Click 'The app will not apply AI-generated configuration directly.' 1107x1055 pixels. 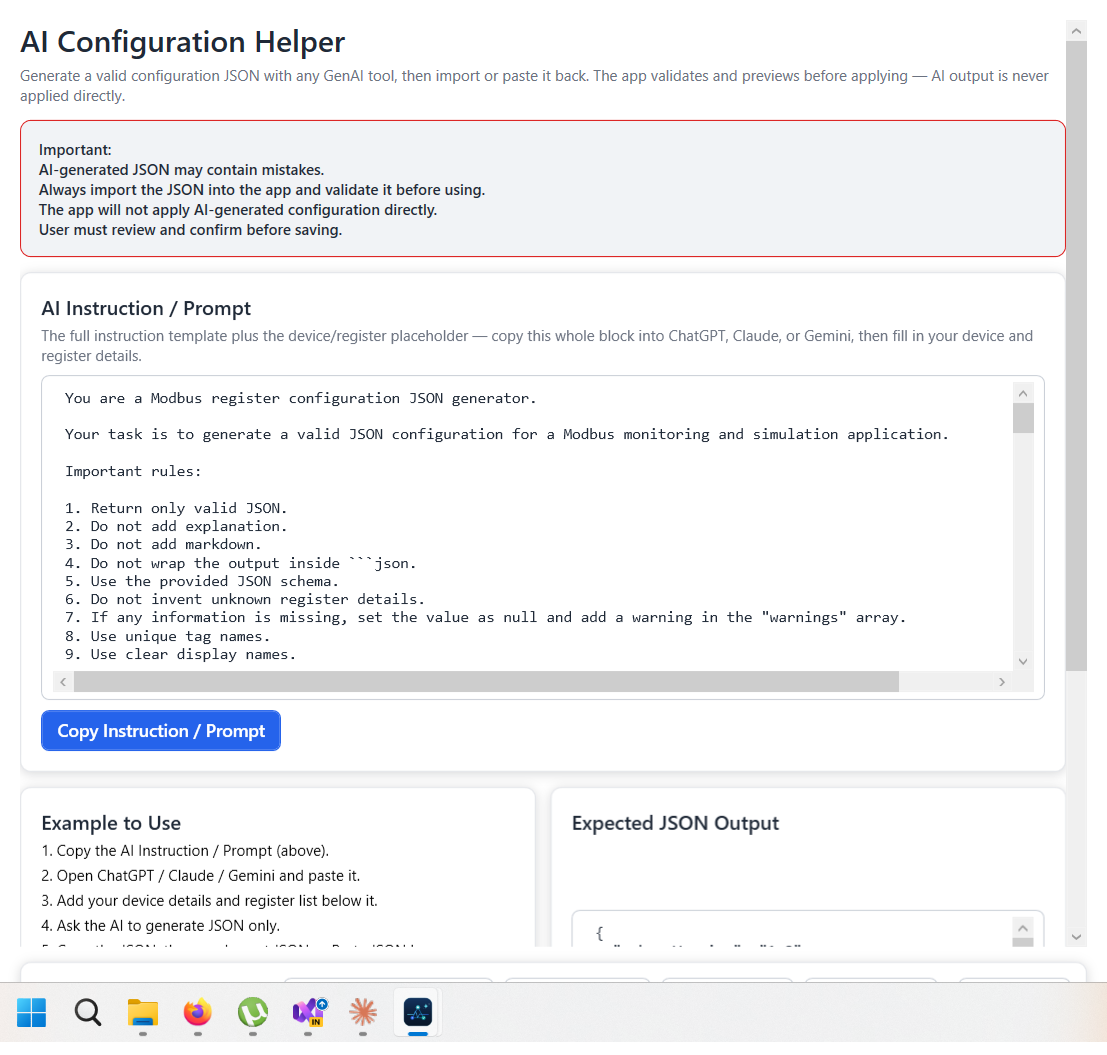click(x=238, y=210)
